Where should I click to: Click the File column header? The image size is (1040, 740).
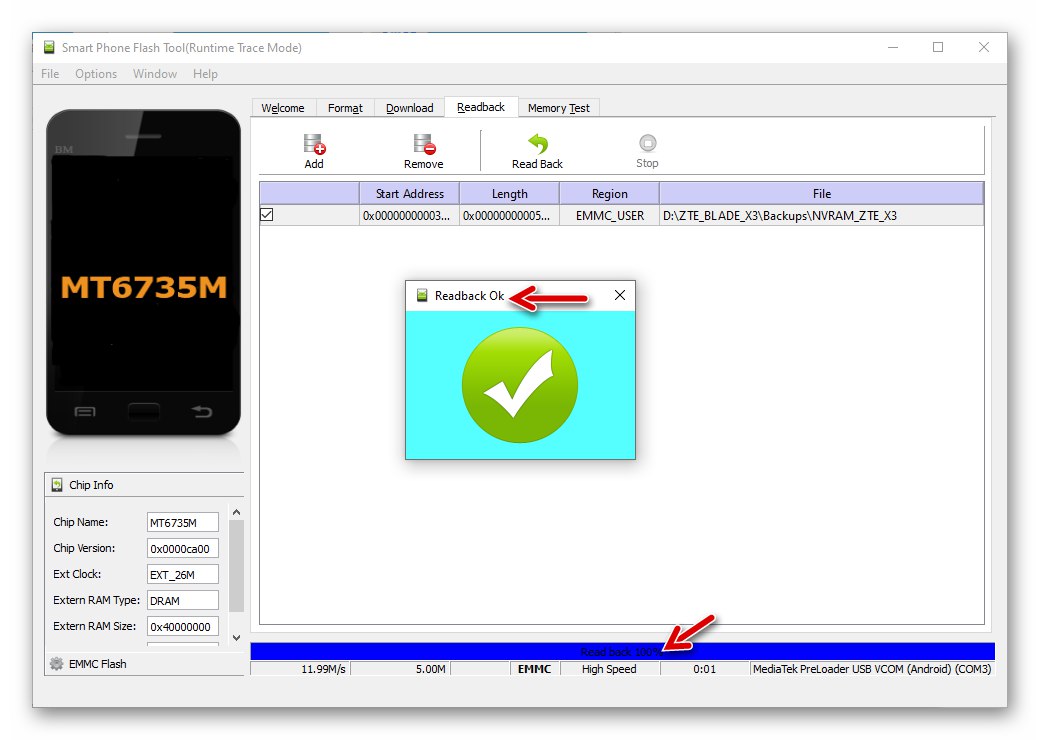click(822, 194)
